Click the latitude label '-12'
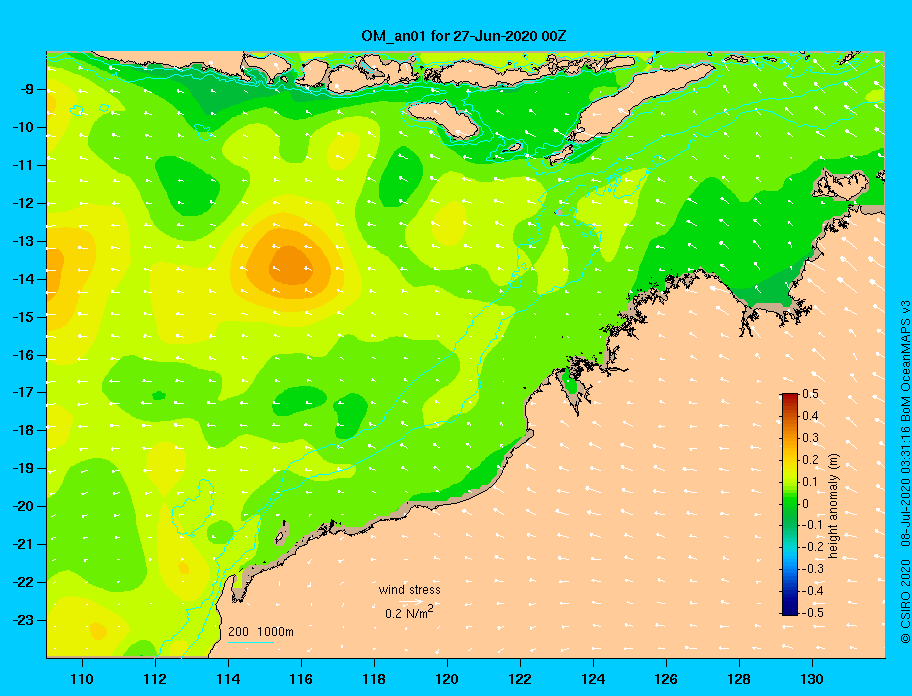 click(24, 204)
